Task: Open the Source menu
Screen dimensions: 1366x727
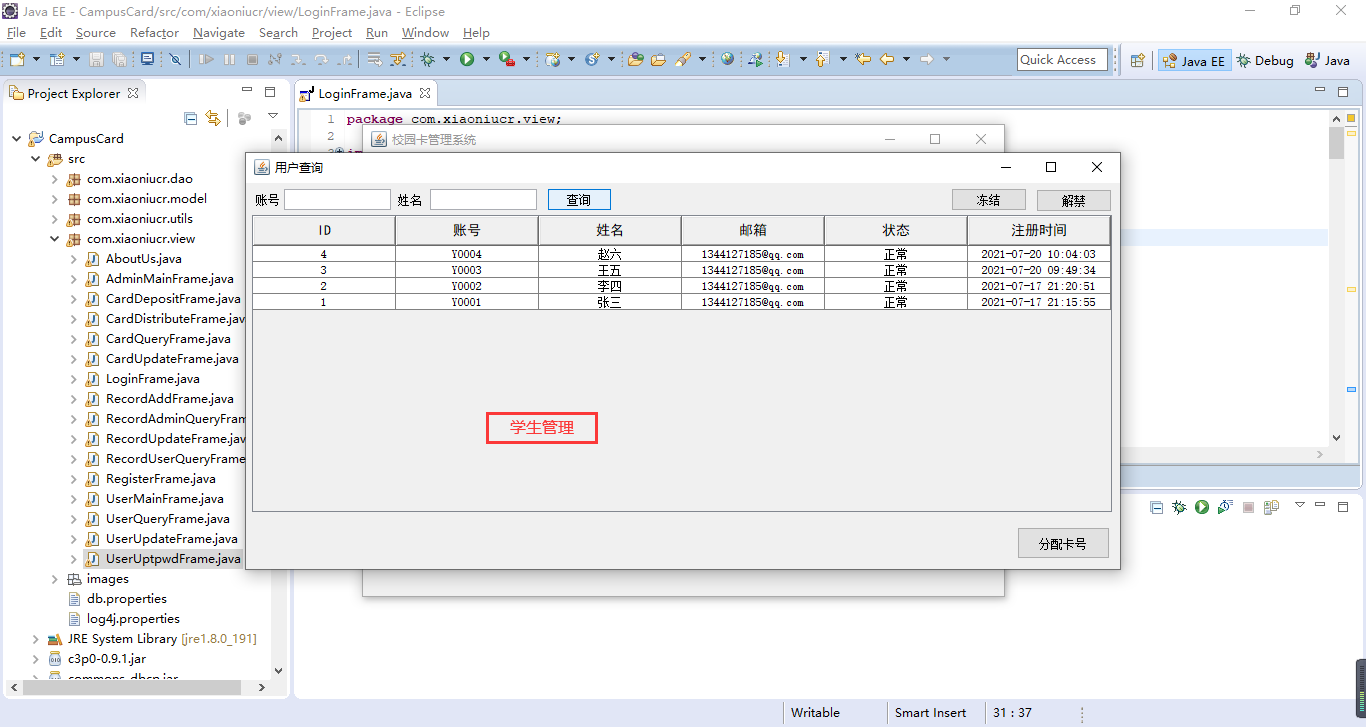Action: coord(96,33)
